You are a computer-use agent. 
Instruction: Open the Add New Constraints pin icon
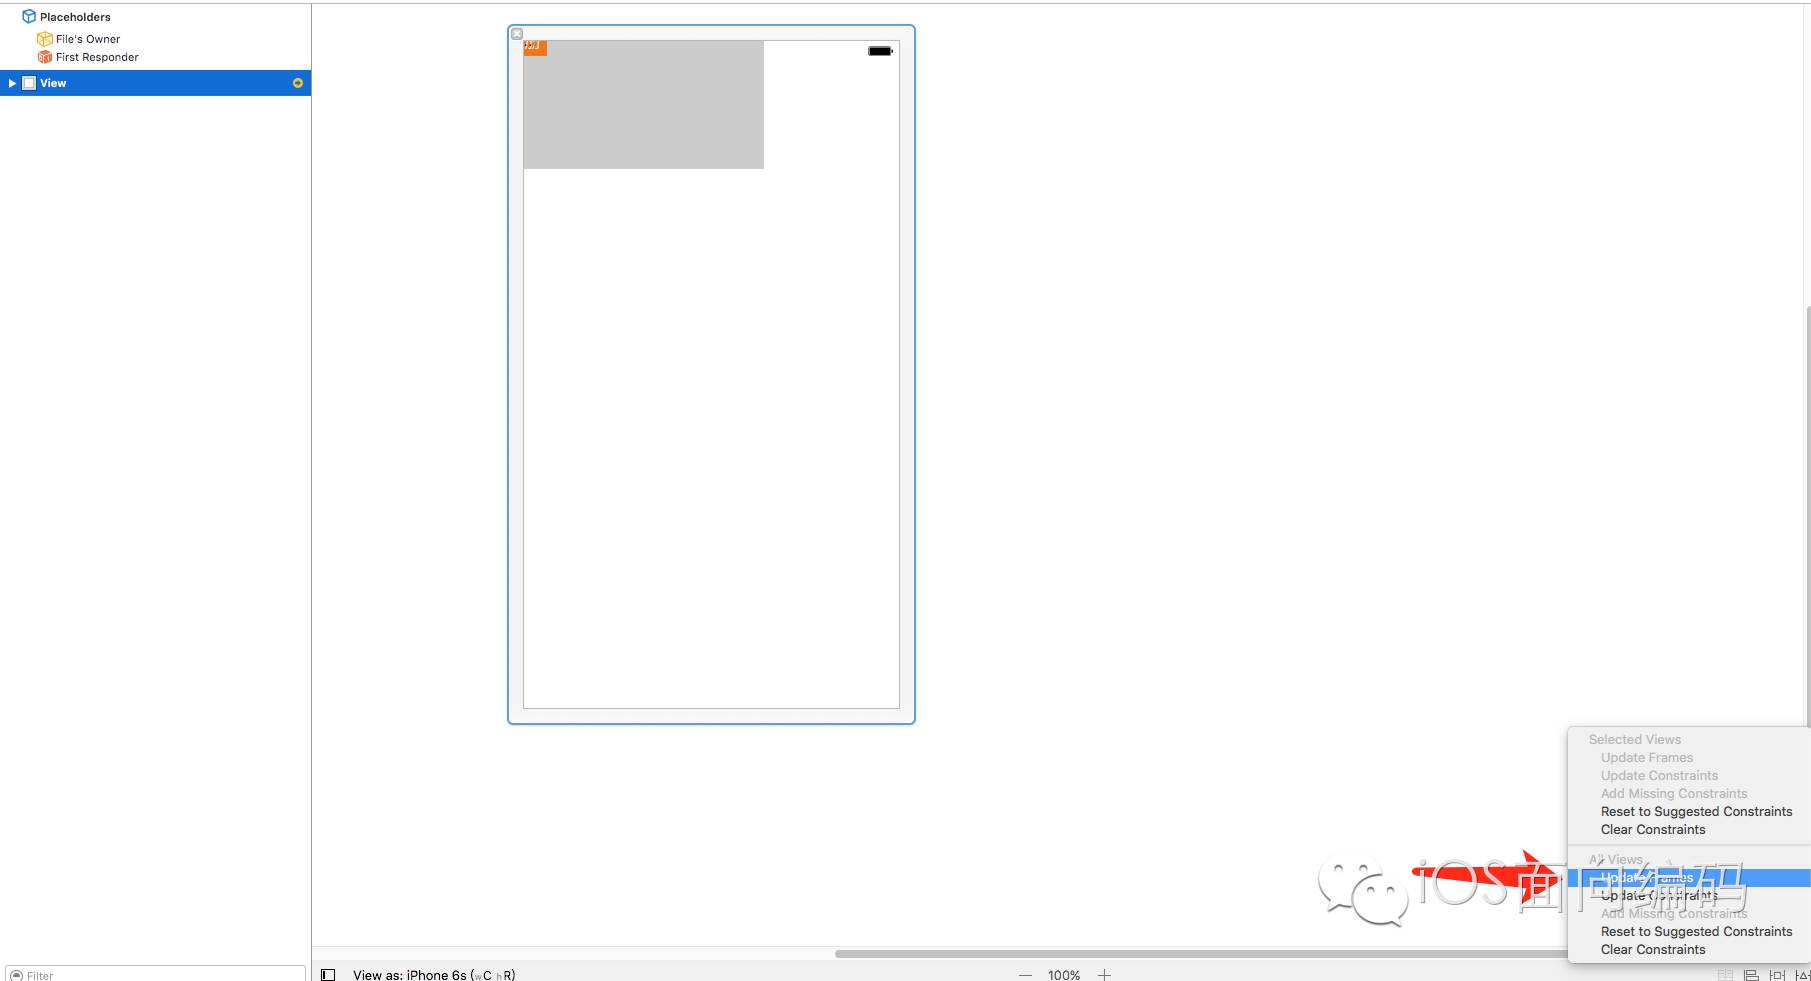(1777, 975)
